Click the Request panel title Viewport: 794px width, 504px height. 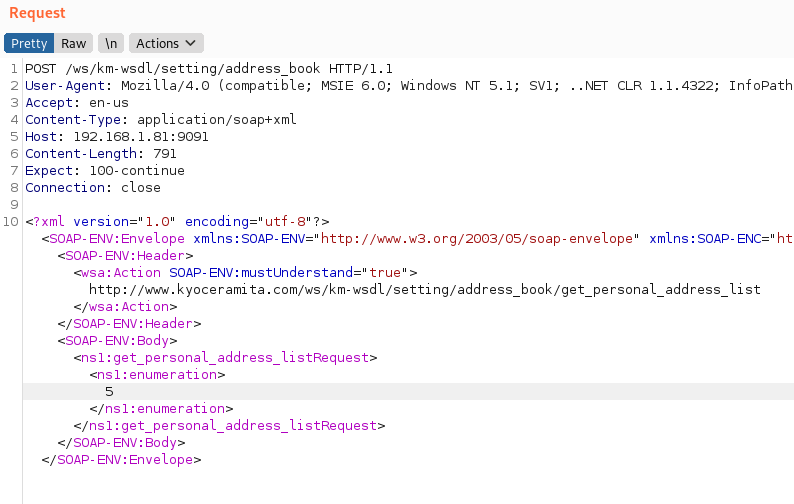[x=37, y=13]
